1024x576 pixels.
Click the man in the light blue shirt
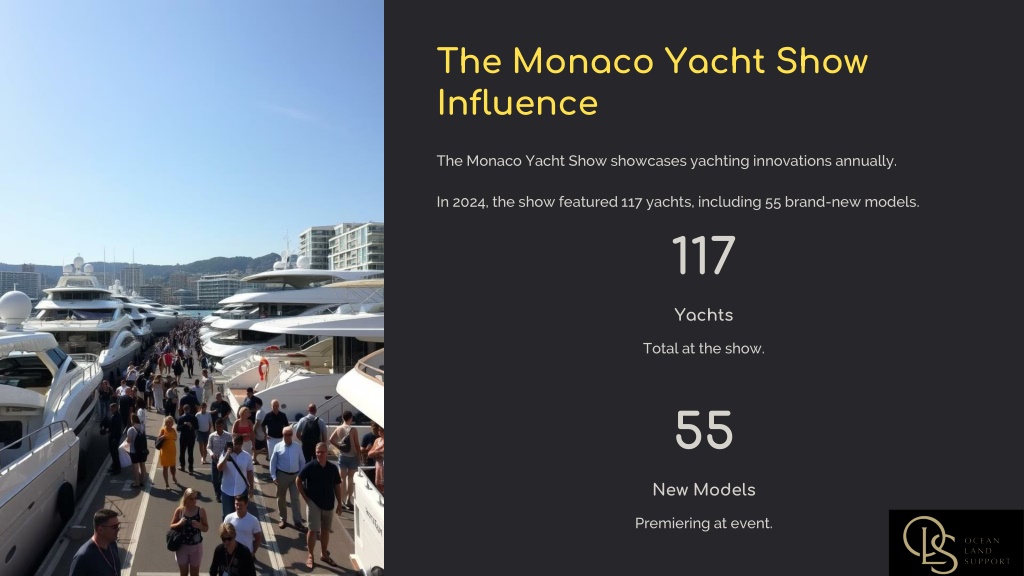(287, 475)
